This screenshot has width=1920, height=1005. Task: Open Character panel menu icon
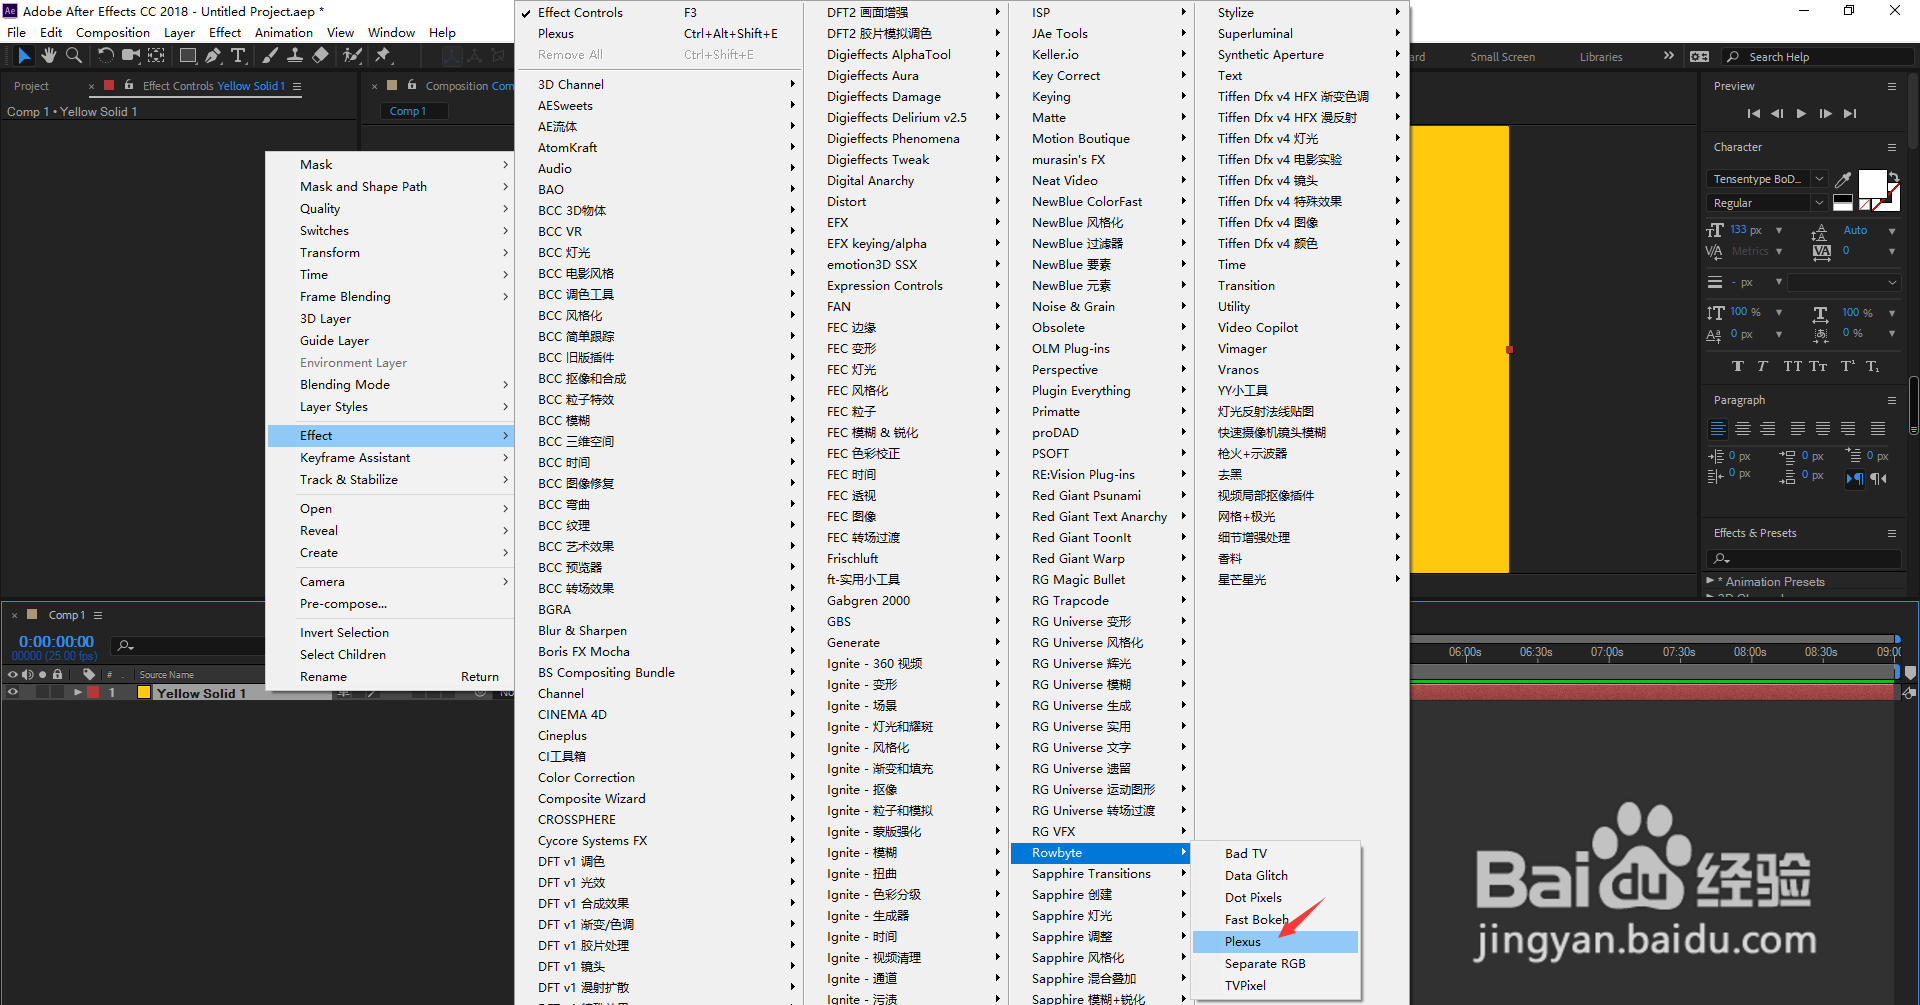click(1892, 147)
